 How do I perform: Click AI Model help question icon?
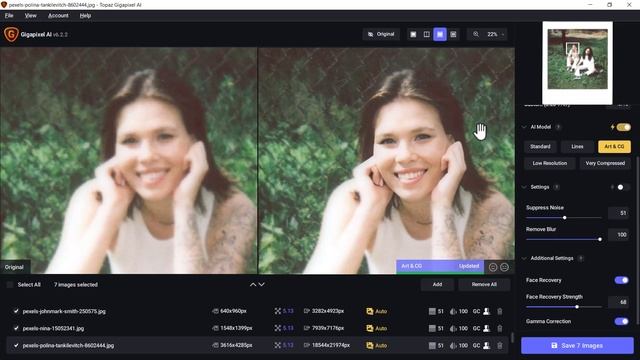click(x=558, y=127)
